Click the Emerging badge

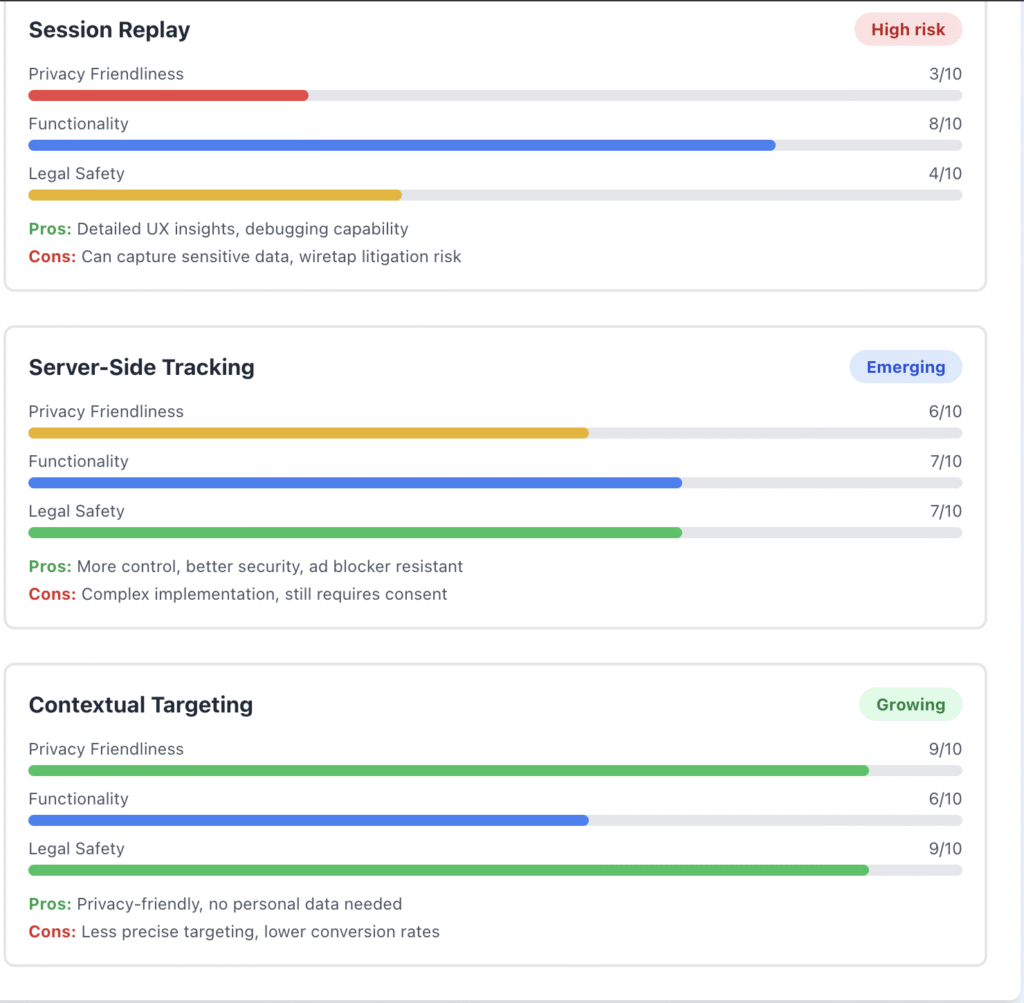pos(905,366)
